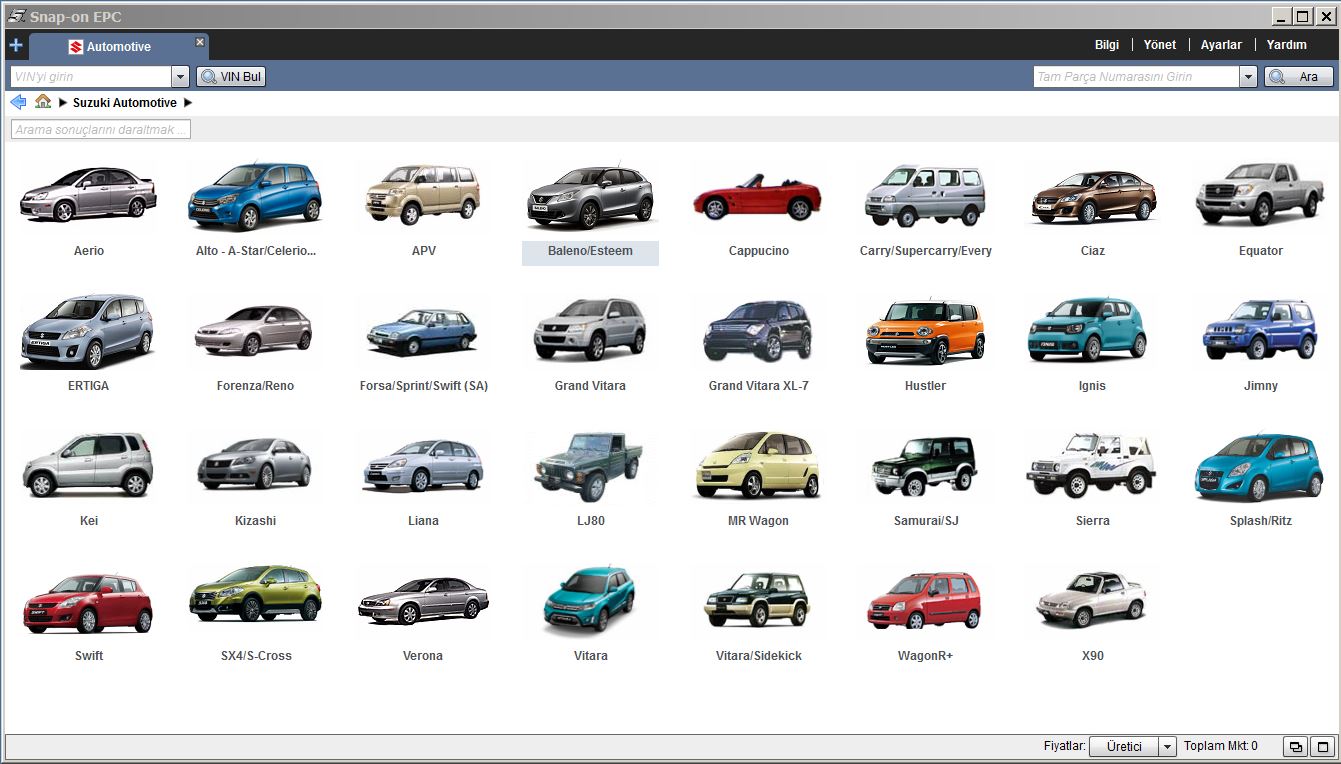
Task: Select the Samurai/SJ image
Action: (x=925, y=465)
